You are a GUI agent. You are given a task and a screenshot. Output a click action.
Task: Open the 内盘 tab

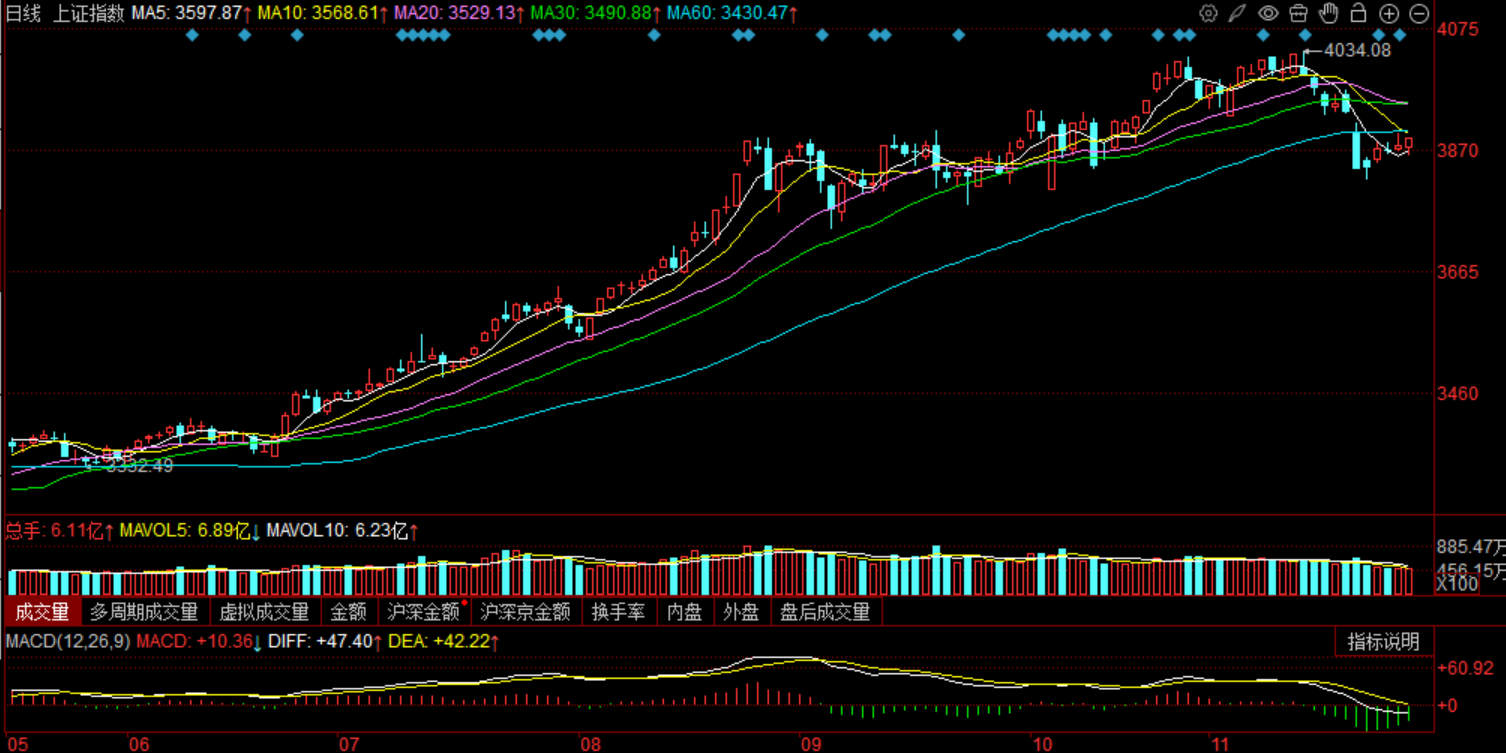pyautogui.click(x=685, y=612)
